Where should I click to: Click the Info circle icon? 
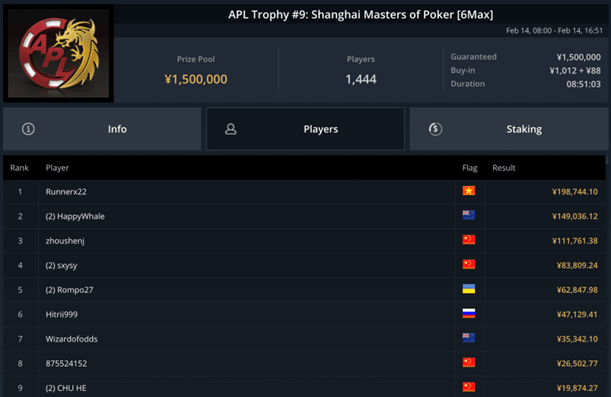(28, 129)
